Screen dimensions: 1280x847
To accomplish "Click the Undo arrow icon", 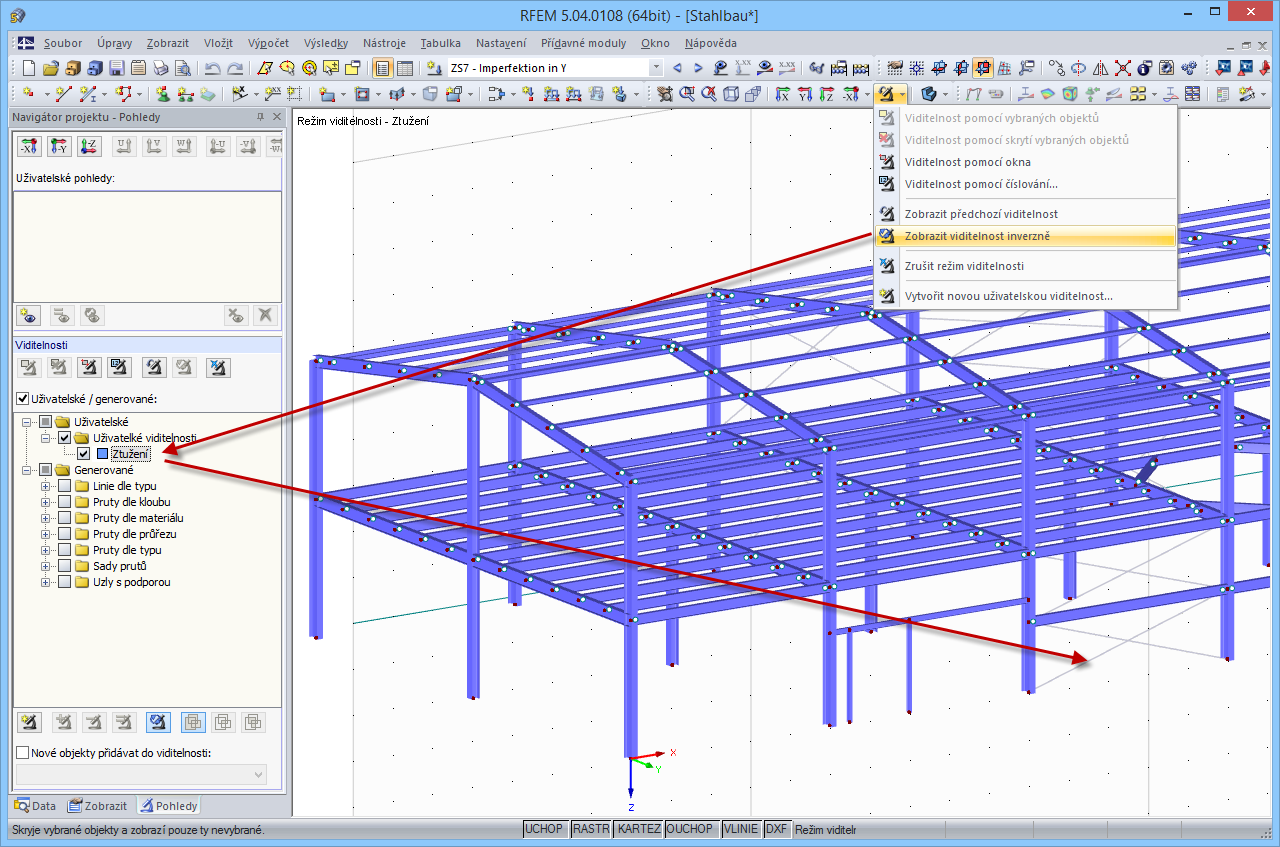I will (212, 68).
